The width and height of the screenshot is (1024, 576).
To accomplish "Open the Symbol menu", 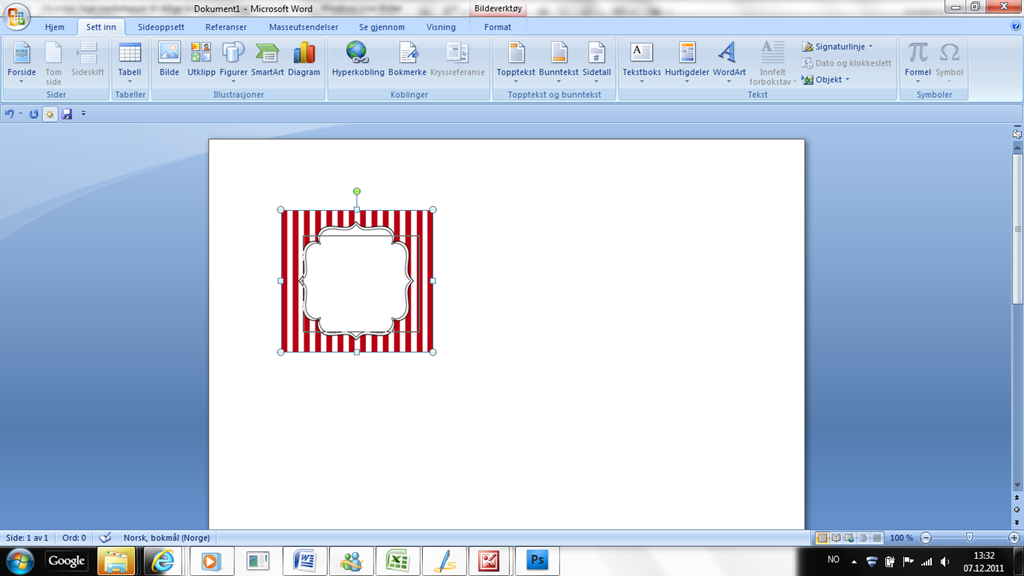I will (x=949, y=62).
